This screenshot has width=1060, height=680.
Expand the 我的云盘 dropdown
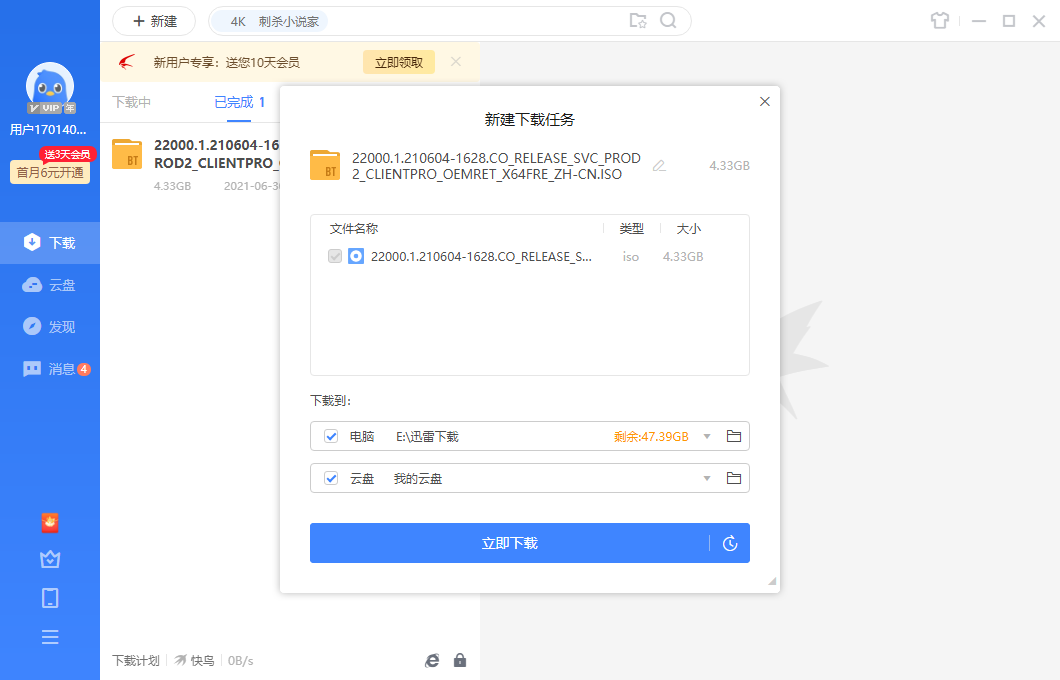point(707,478)
